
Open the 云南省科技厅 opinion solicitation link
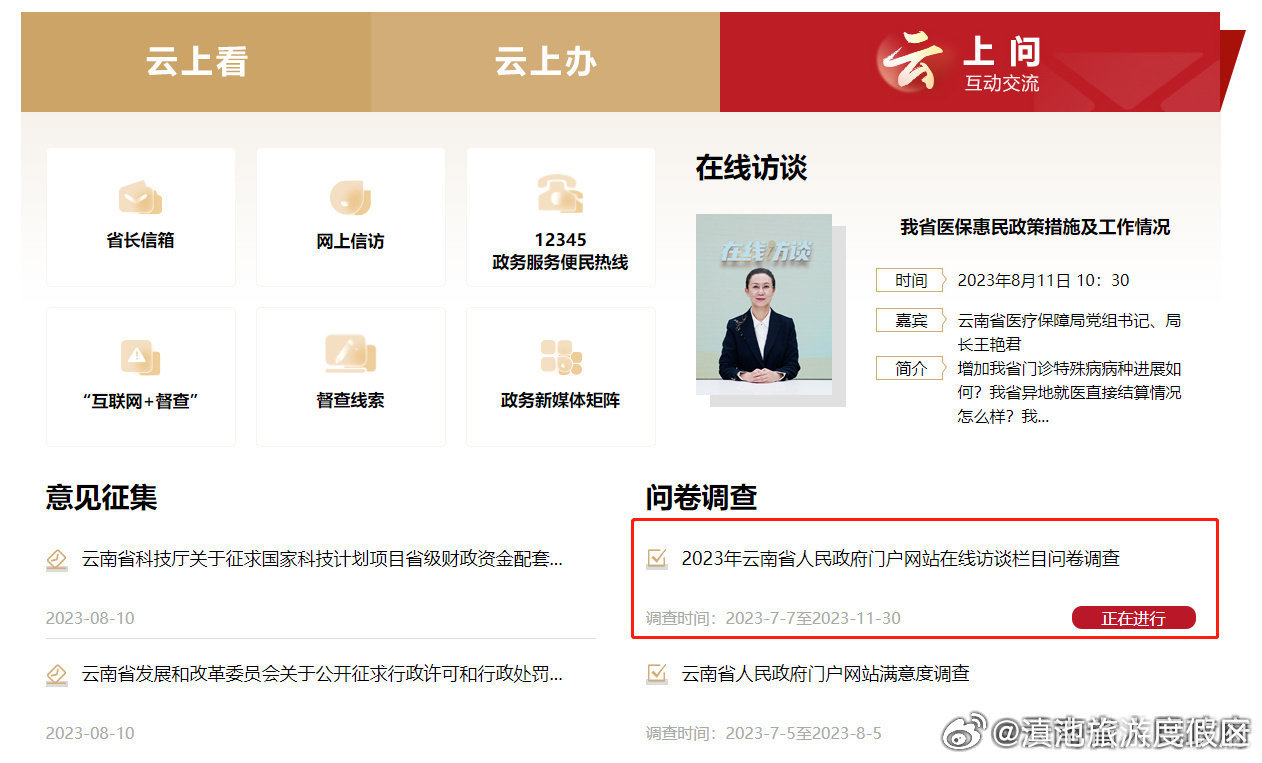click(x=321, y=559)
